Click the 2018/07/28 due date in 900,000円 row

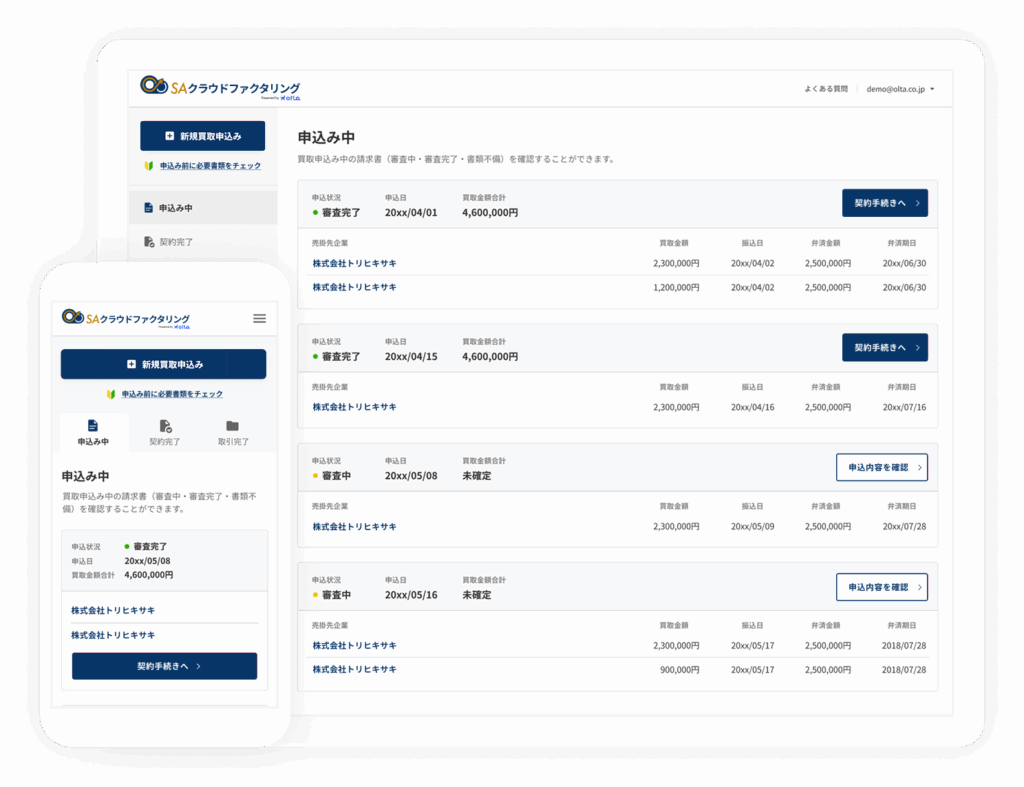pos(904,669)
